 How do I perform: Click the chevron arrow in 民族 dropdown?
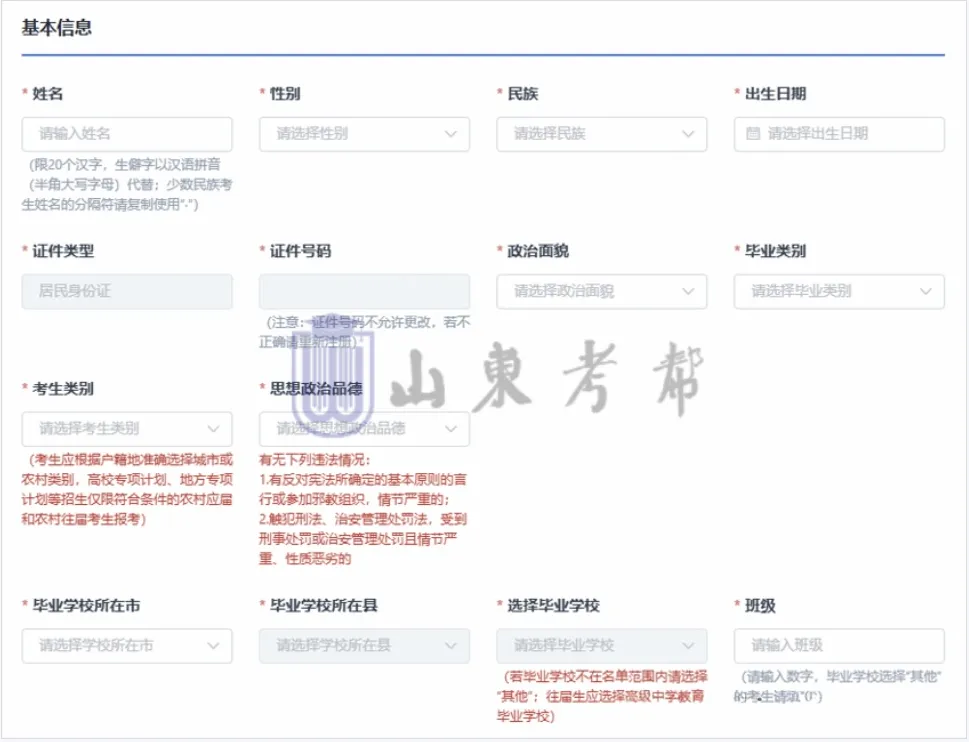tap(688, 134)
